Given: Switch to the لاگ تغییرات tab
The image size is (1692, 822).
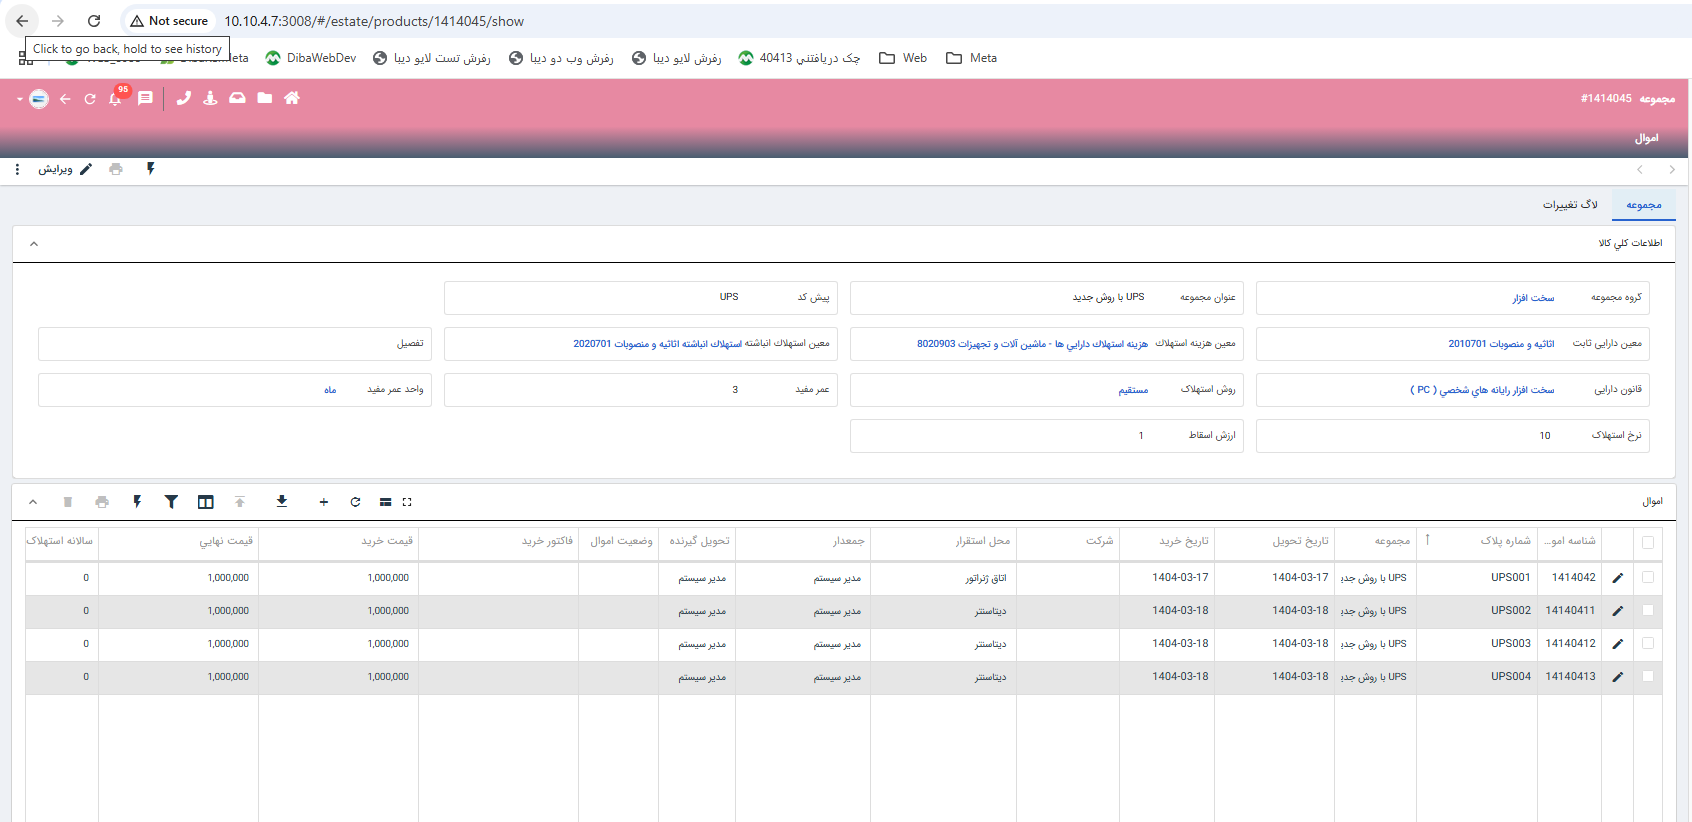Looking at the screenshot, I should pos(1570,205).
